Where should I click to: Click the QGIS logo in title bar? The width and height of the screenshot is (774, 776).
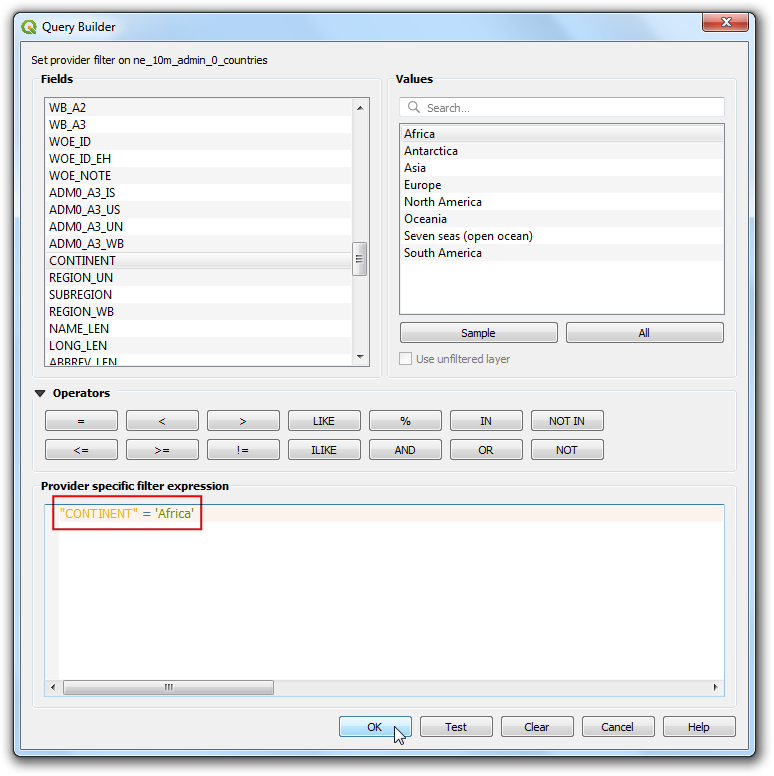29,27
